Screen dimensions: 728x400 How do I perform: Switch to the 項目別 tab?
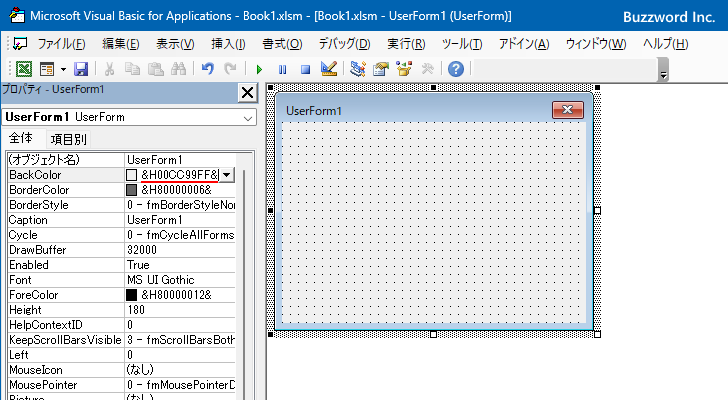coord(68,139)
